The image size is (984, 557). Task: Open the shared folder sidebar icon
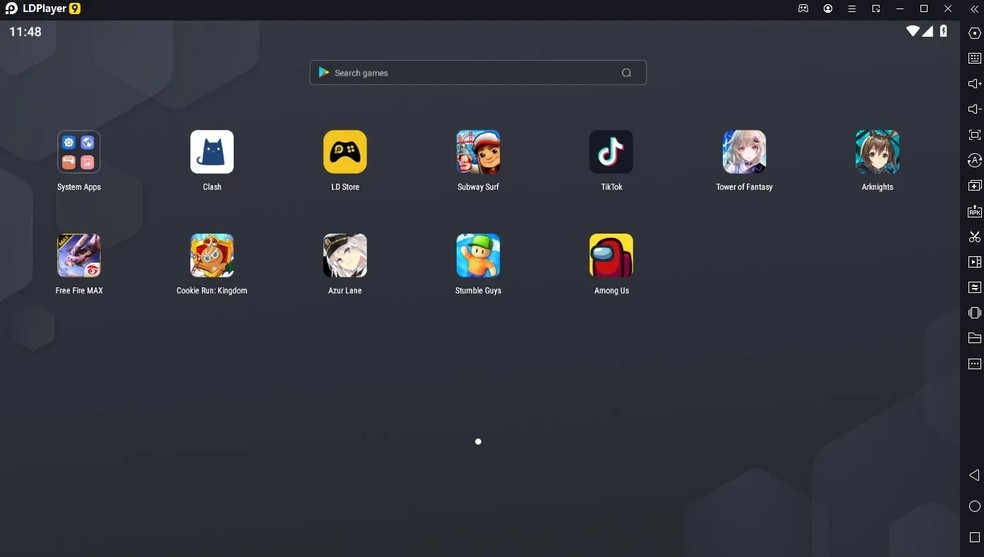click(x=974, y=338)
